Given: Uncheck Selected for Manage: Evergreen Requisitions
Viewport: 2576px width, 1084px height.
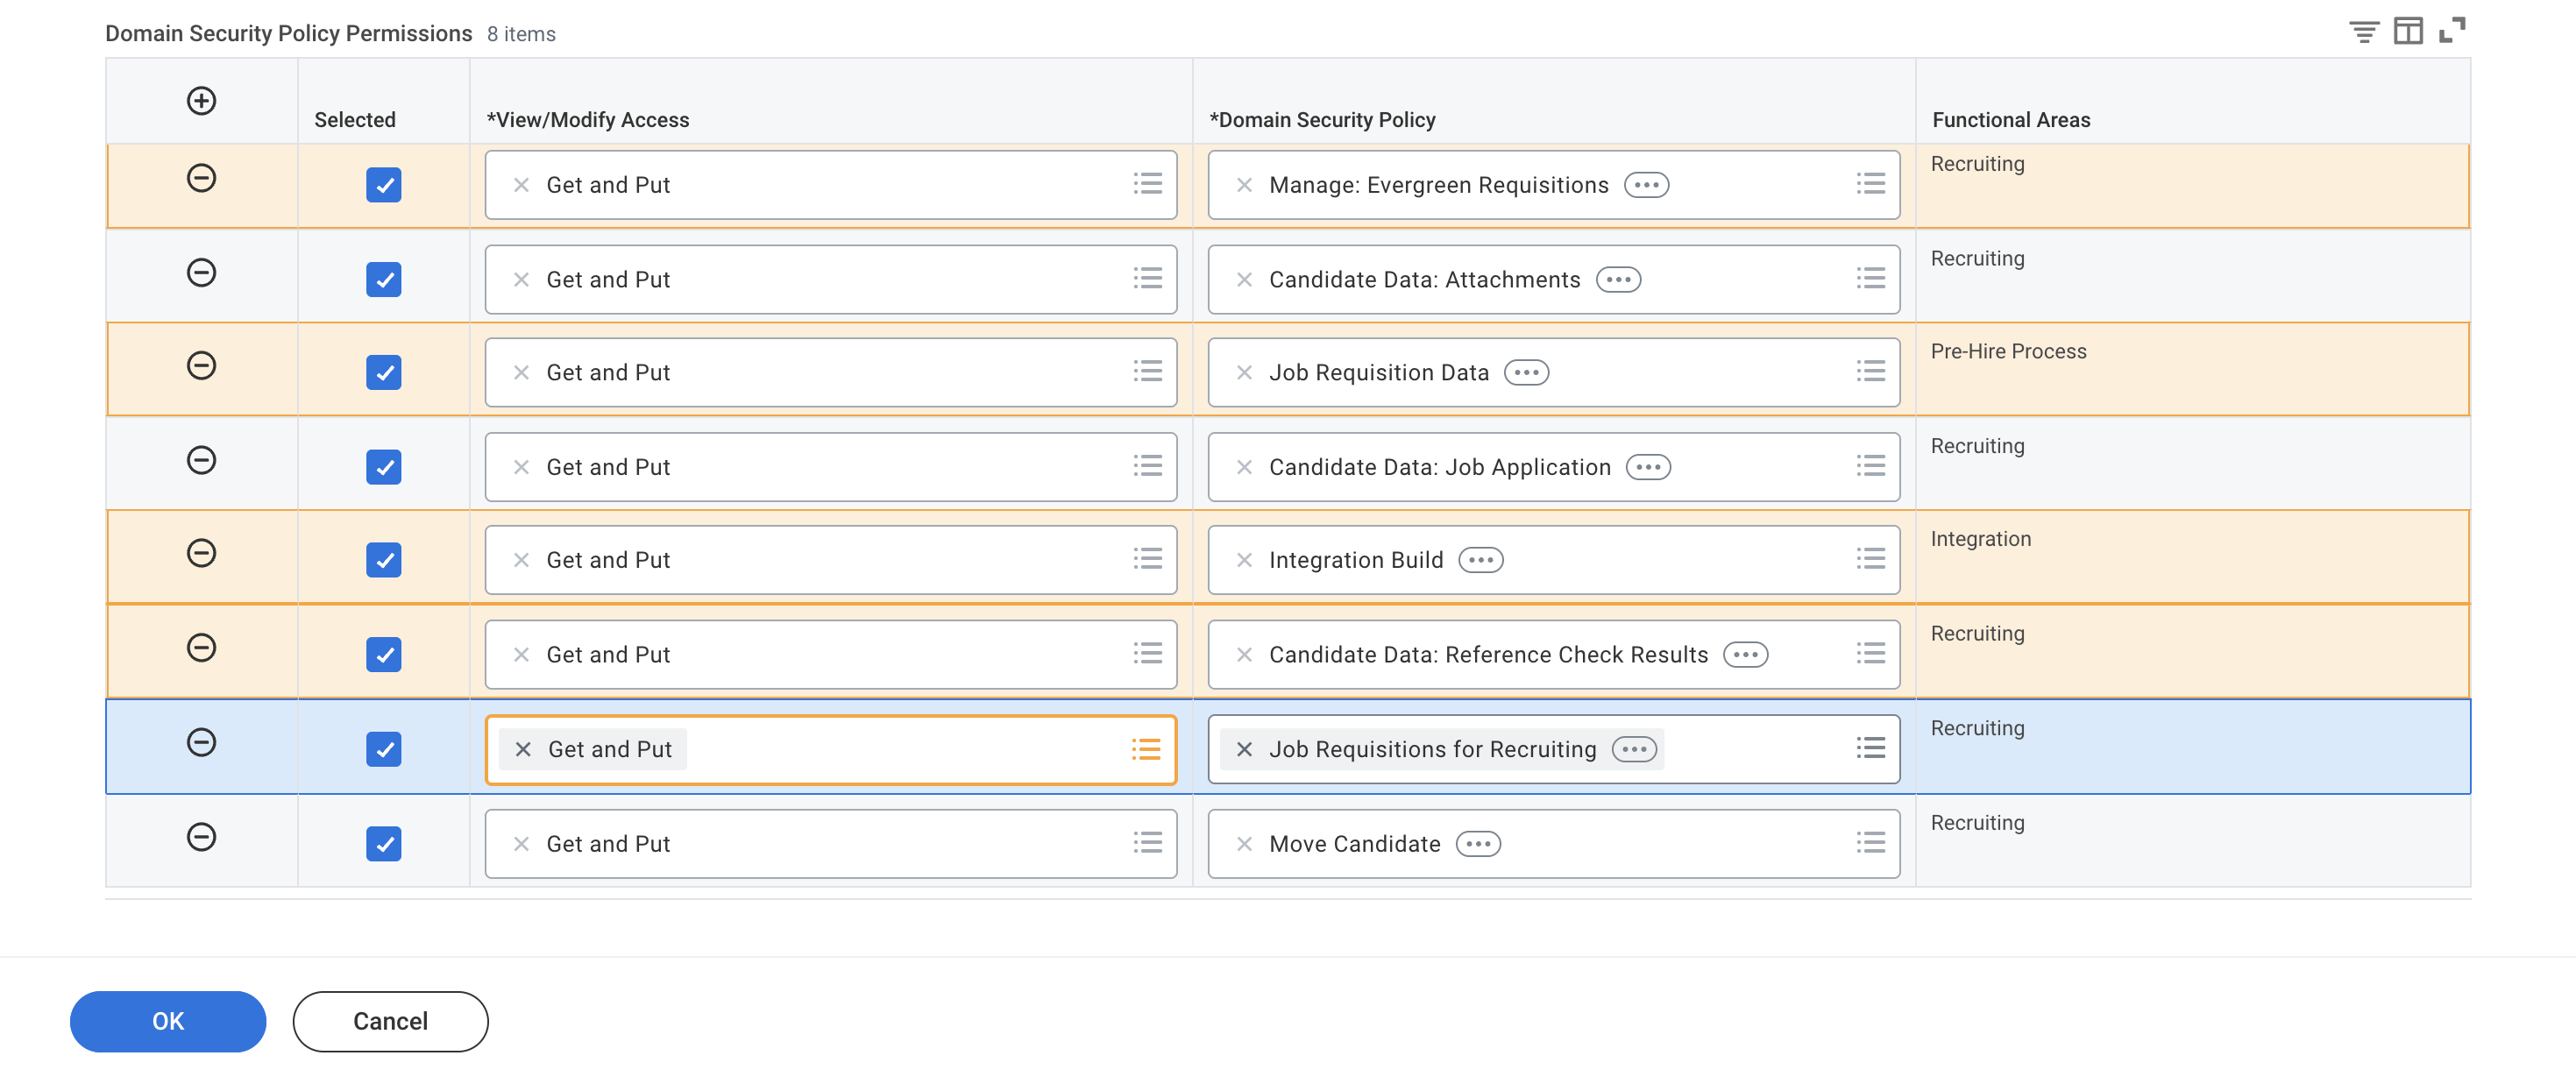Looking at the screenshot, I should (x=383, y=185).
